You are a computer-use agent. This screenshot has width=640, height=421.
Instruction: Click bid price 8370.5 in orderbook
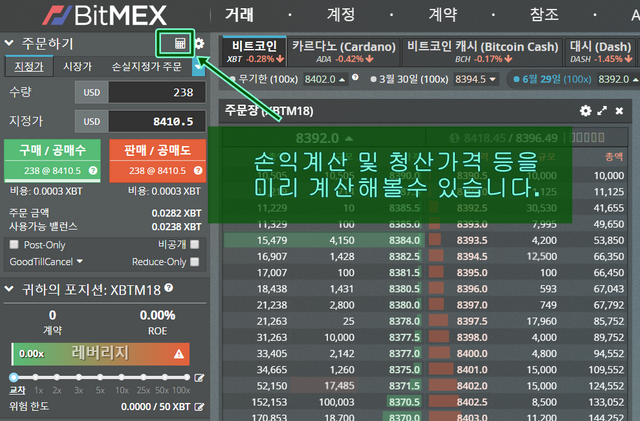coord(404,402)
